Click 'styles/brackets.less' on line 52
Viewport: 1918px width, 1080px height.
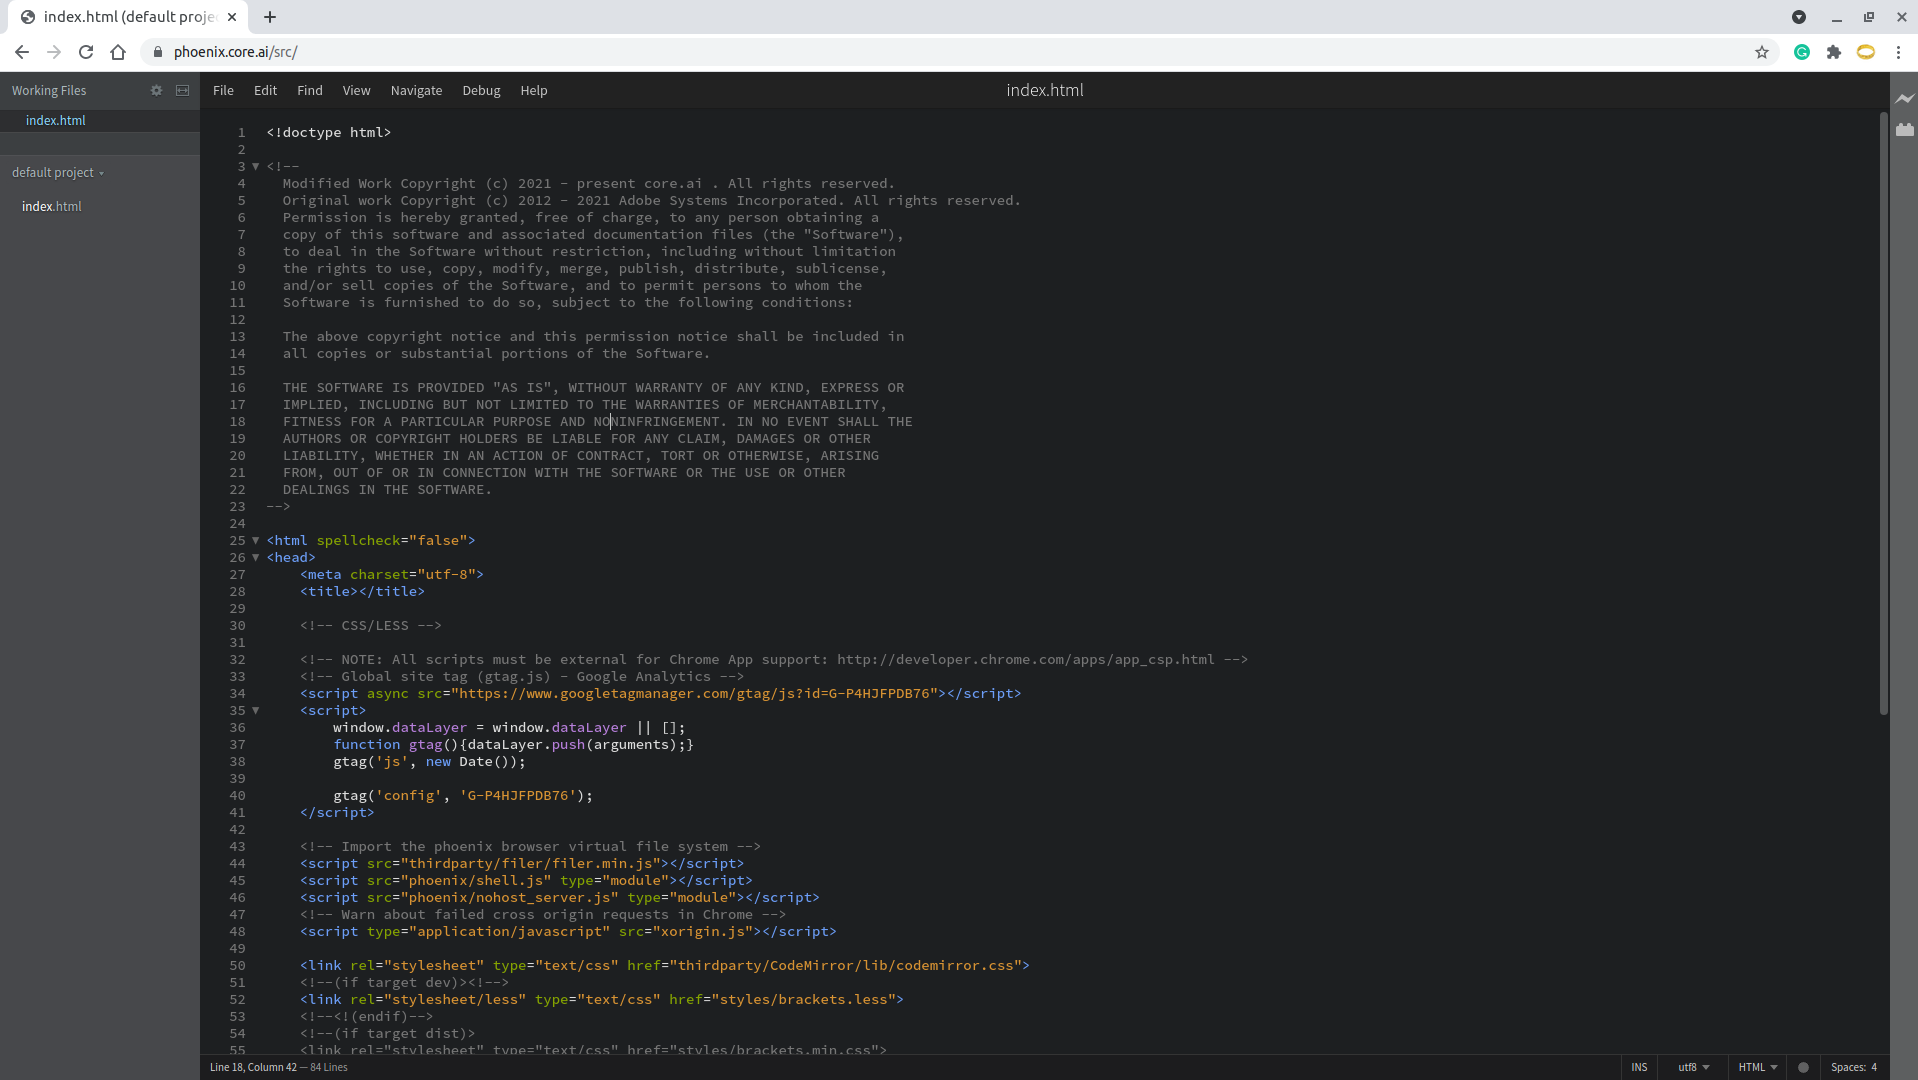click(803, 1000)
